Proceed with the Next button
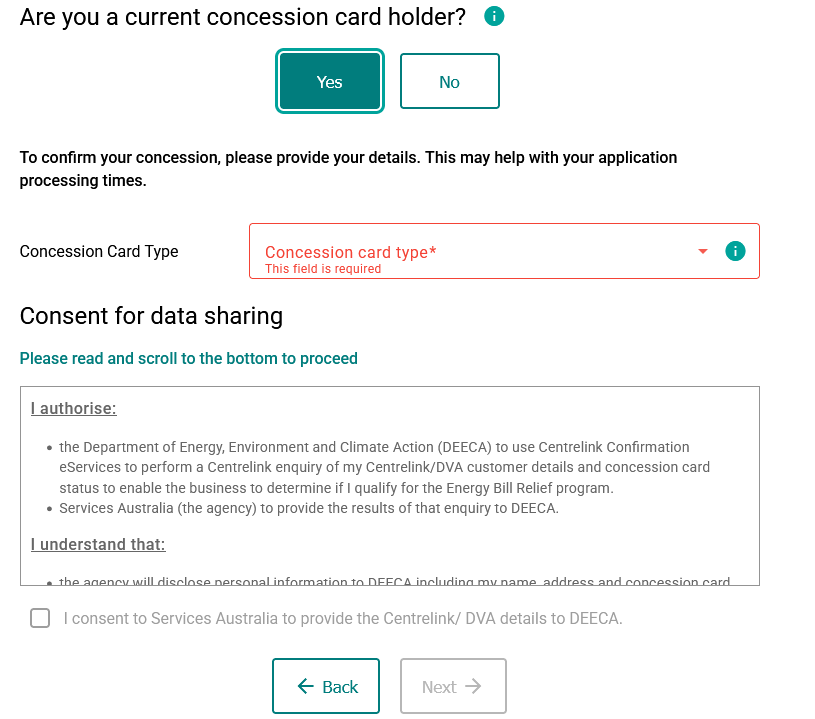815x719 pixels. 453,686
